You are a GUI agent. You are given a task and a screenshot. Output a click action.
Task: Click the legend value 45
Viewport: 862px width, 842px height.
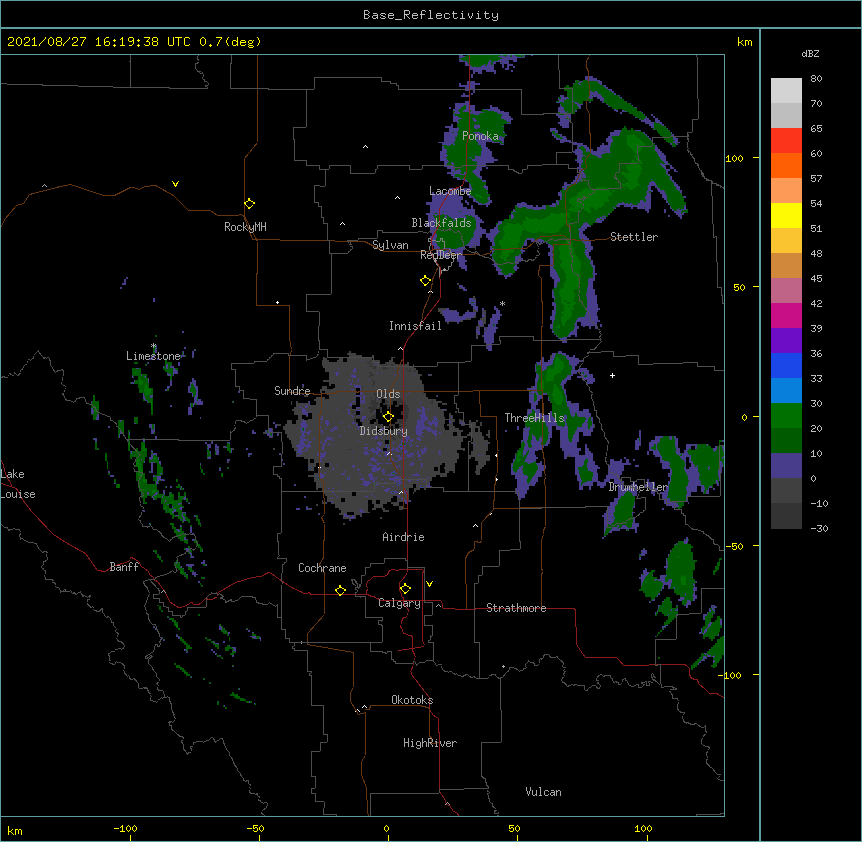pos(816,279)
